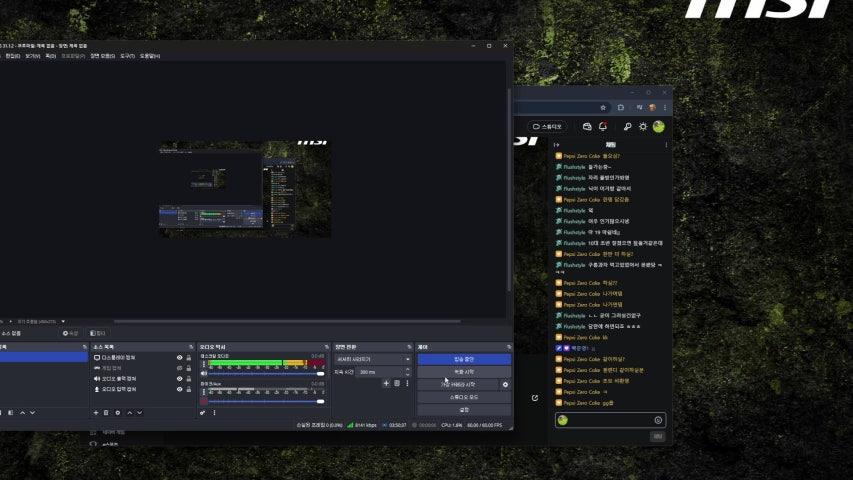The height and width of the screenshot is (480, 853).
Task: Click the 스튜디오 button on the streaming page
Action: coord(547,126)
